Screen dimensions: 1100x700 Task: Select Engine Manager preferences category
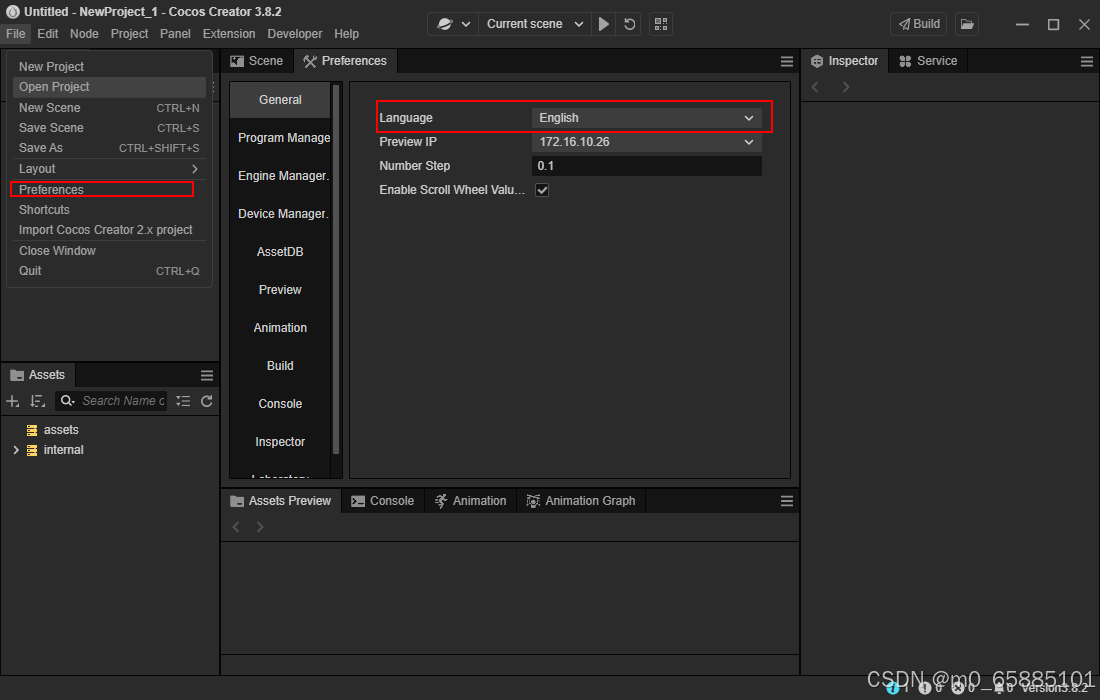coord(280,175)
